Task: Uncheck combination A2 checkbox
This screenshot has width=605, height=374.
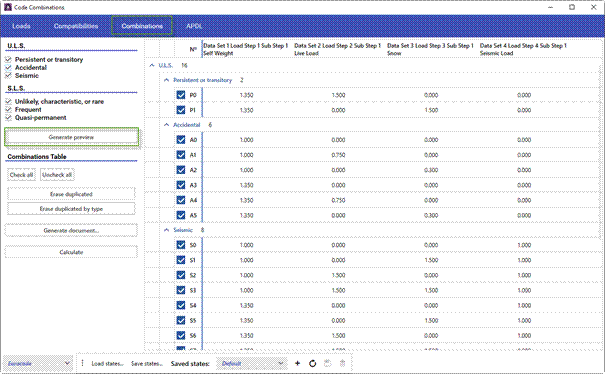Action: [x=181, y=170]
